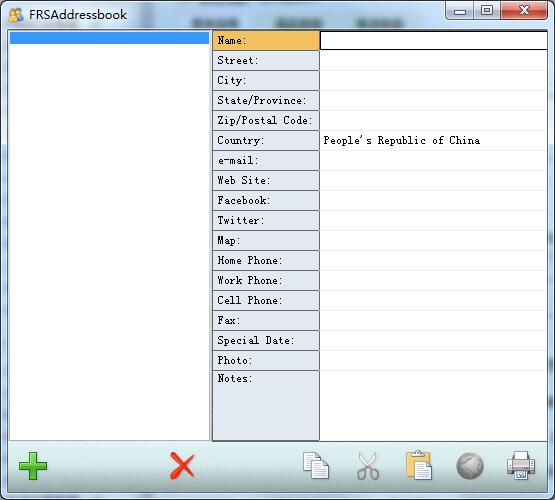555x500 pixels.
Task: Open the globe web icon
Action: click(x=470, y=466)
